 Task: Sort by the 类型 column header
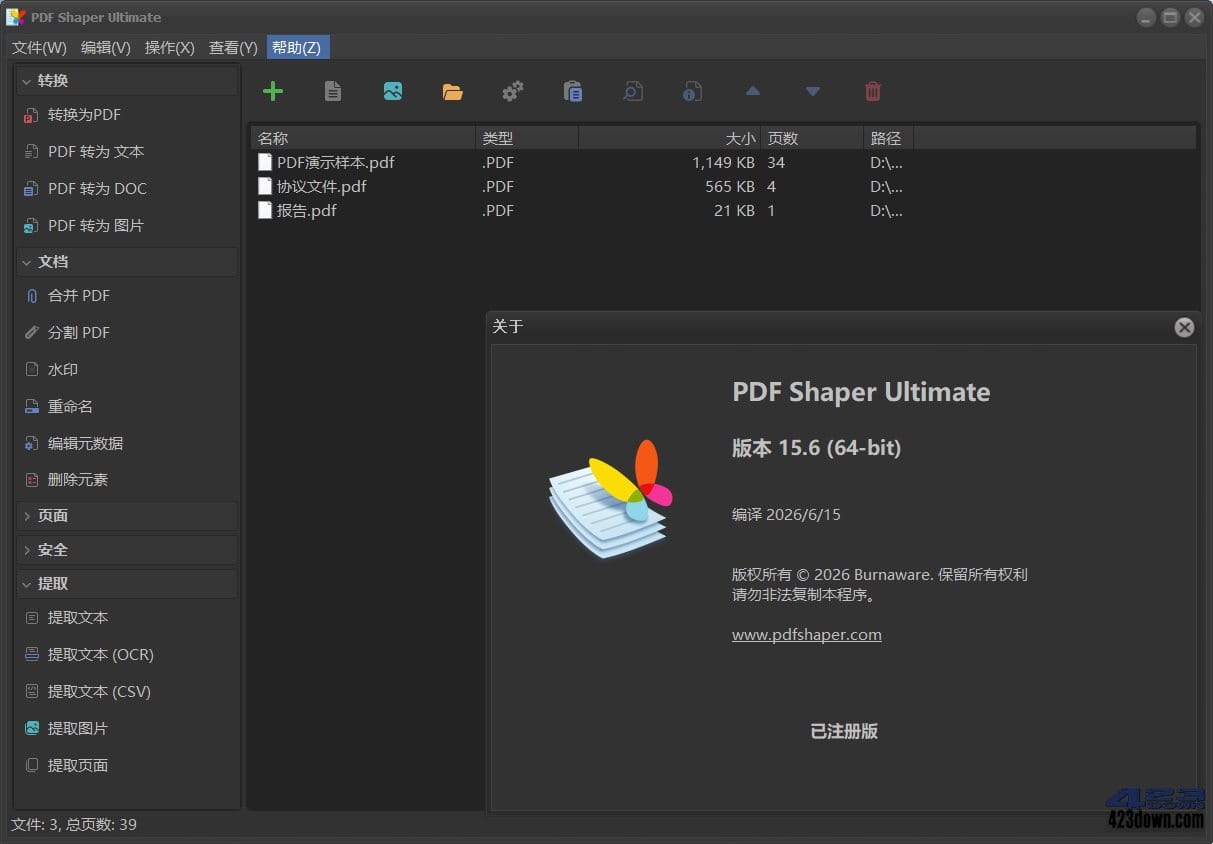point(527,138)
